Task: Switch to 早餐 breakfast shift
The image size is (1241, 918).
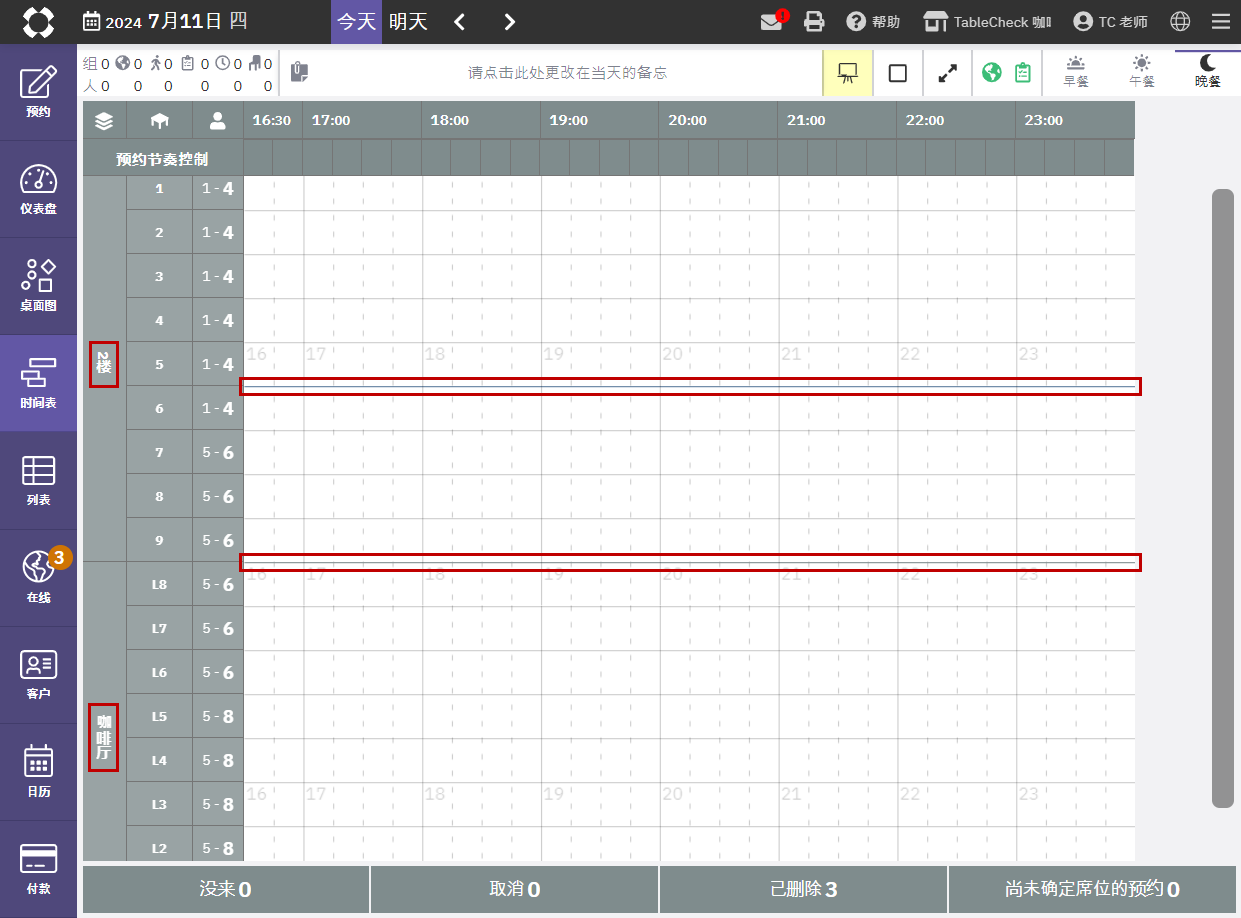Action: (1076, 72)
